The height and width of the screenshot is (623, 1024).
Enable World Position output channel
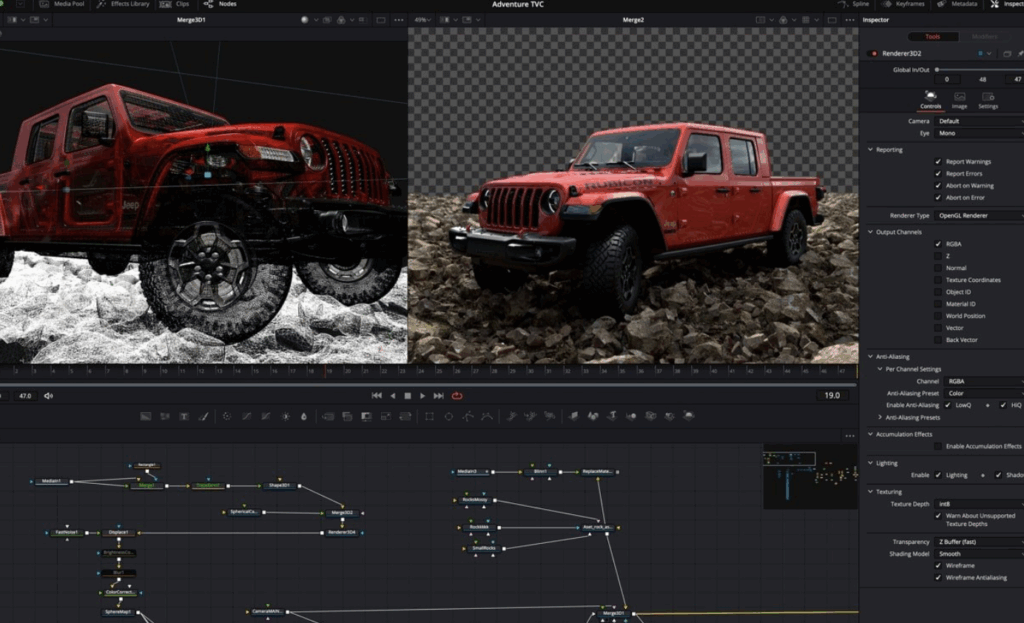coord(938,316)
